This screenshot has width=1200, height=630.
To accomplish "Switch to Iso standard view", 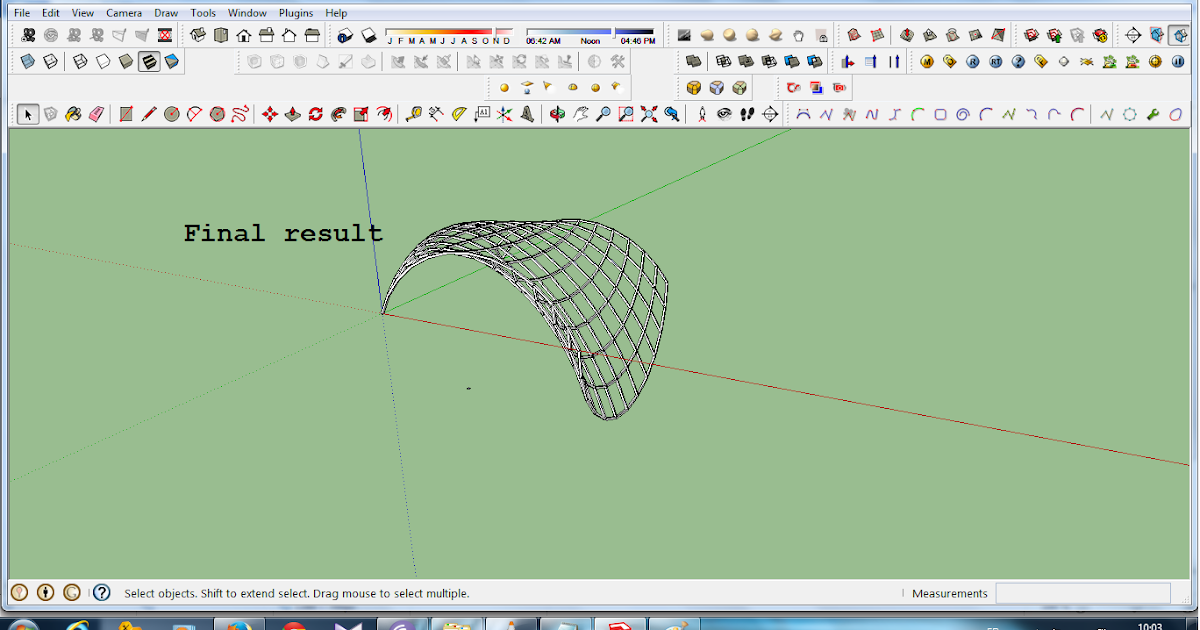I will pos(198,36).
